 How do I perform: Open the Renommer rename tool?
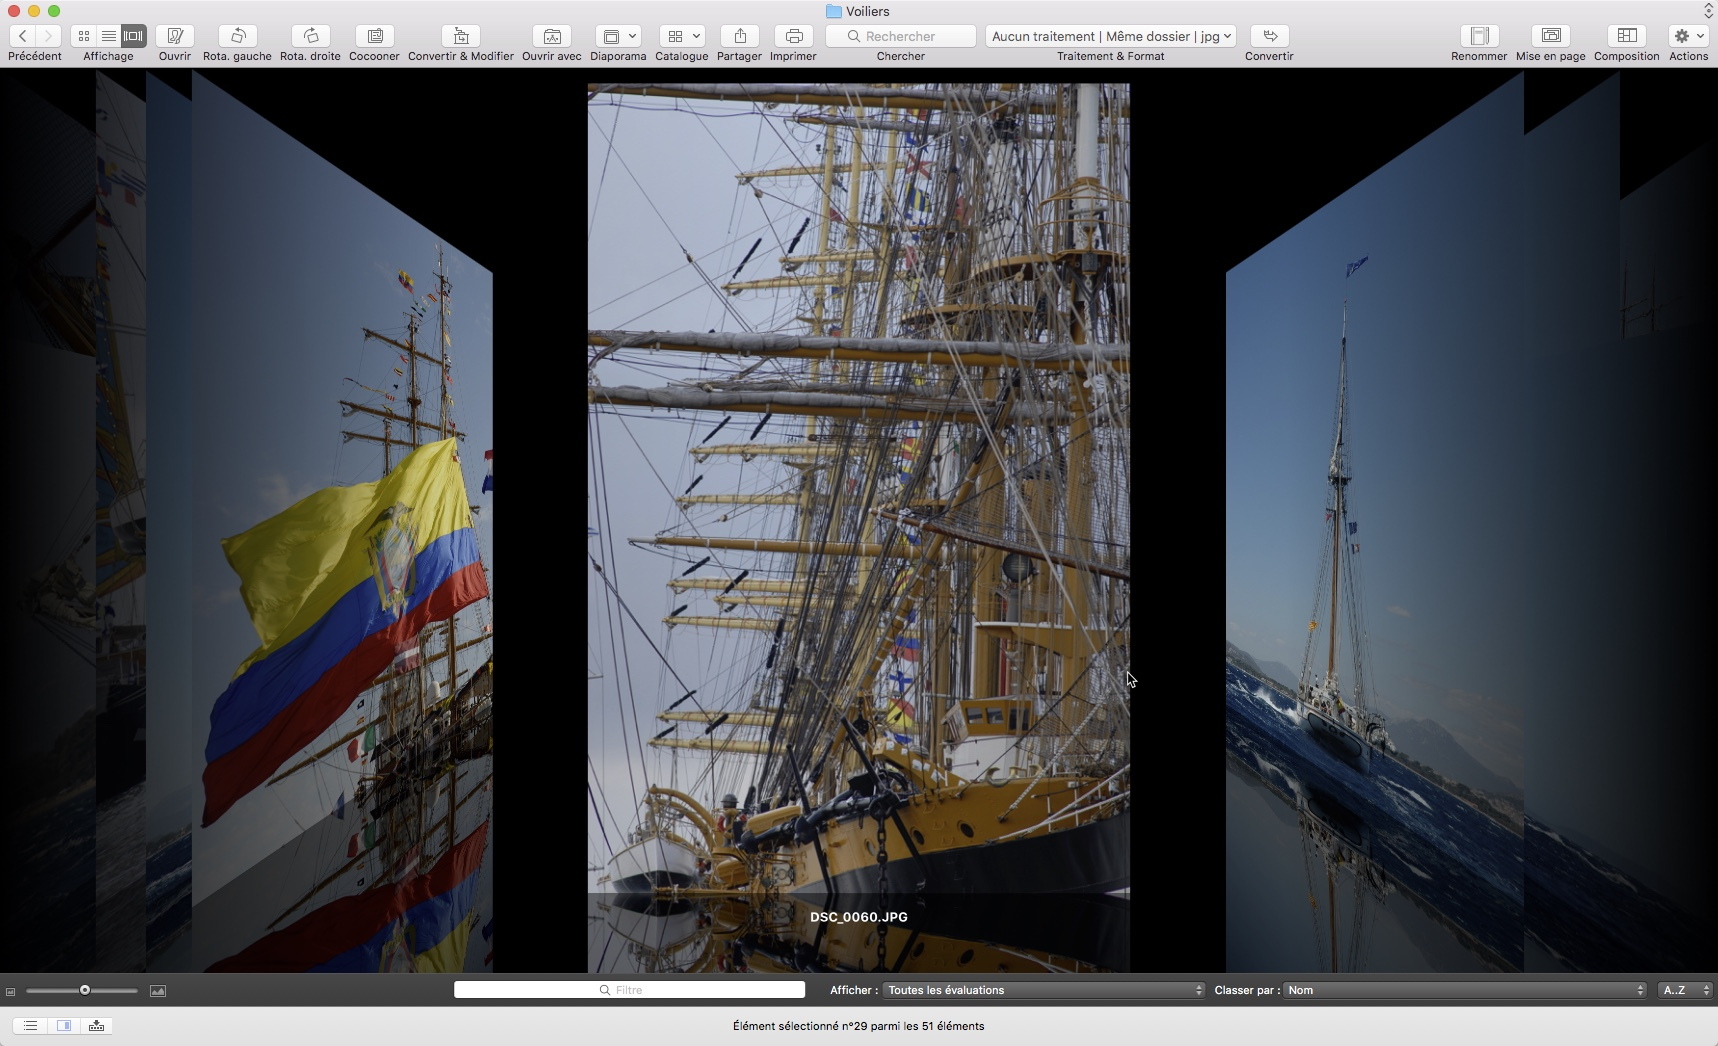pos(1478,36)
